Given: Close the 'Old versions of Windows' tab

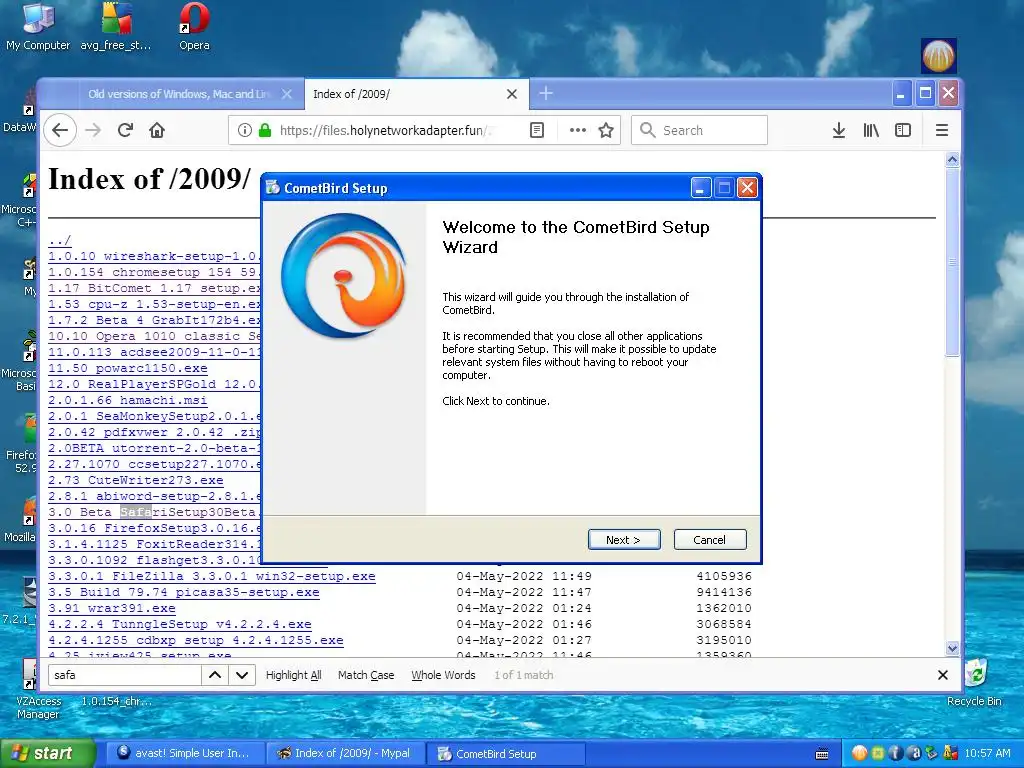Looking at the screenshot, I should 287,94.
